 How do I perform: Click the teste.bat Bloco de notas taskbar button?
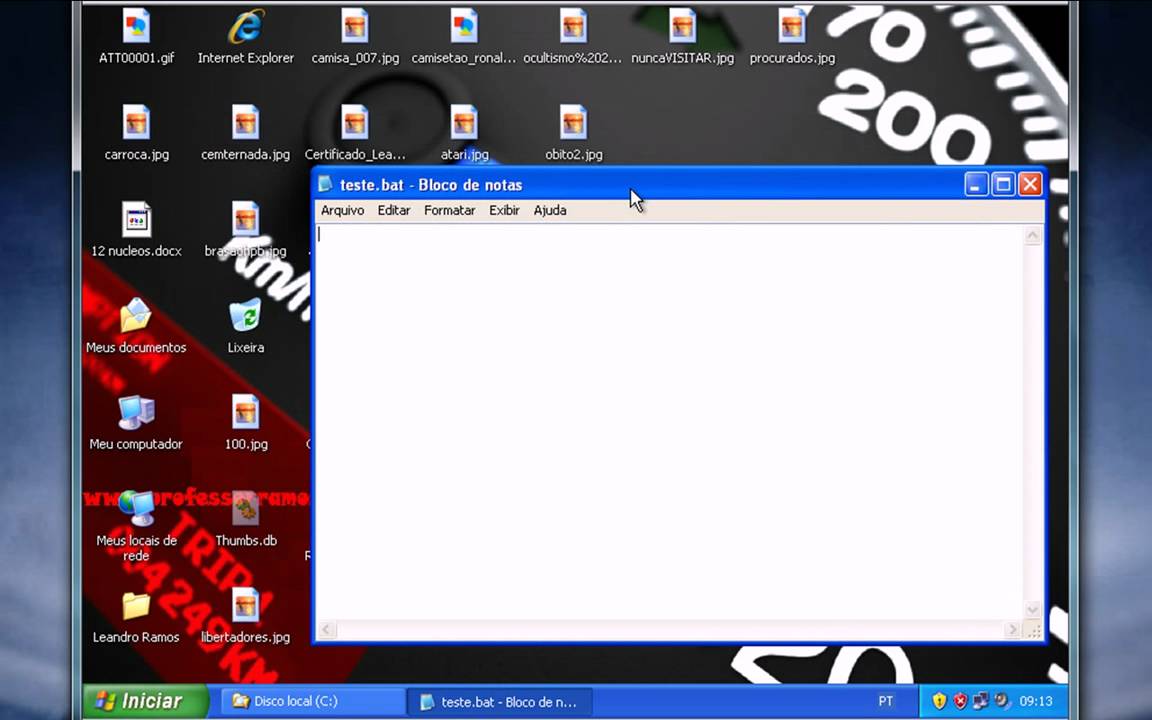[500, 702]
